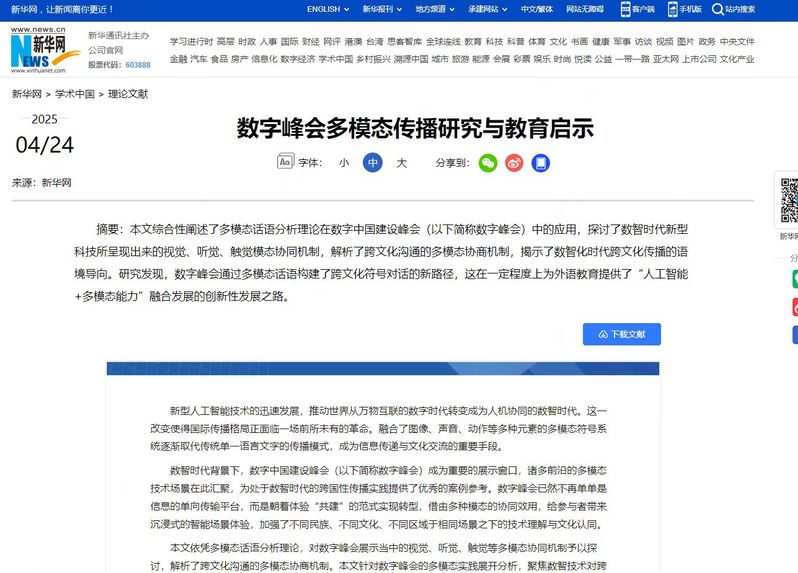Open stock code 603888 link
798x573 pixels.
click(x=138, y=65)
